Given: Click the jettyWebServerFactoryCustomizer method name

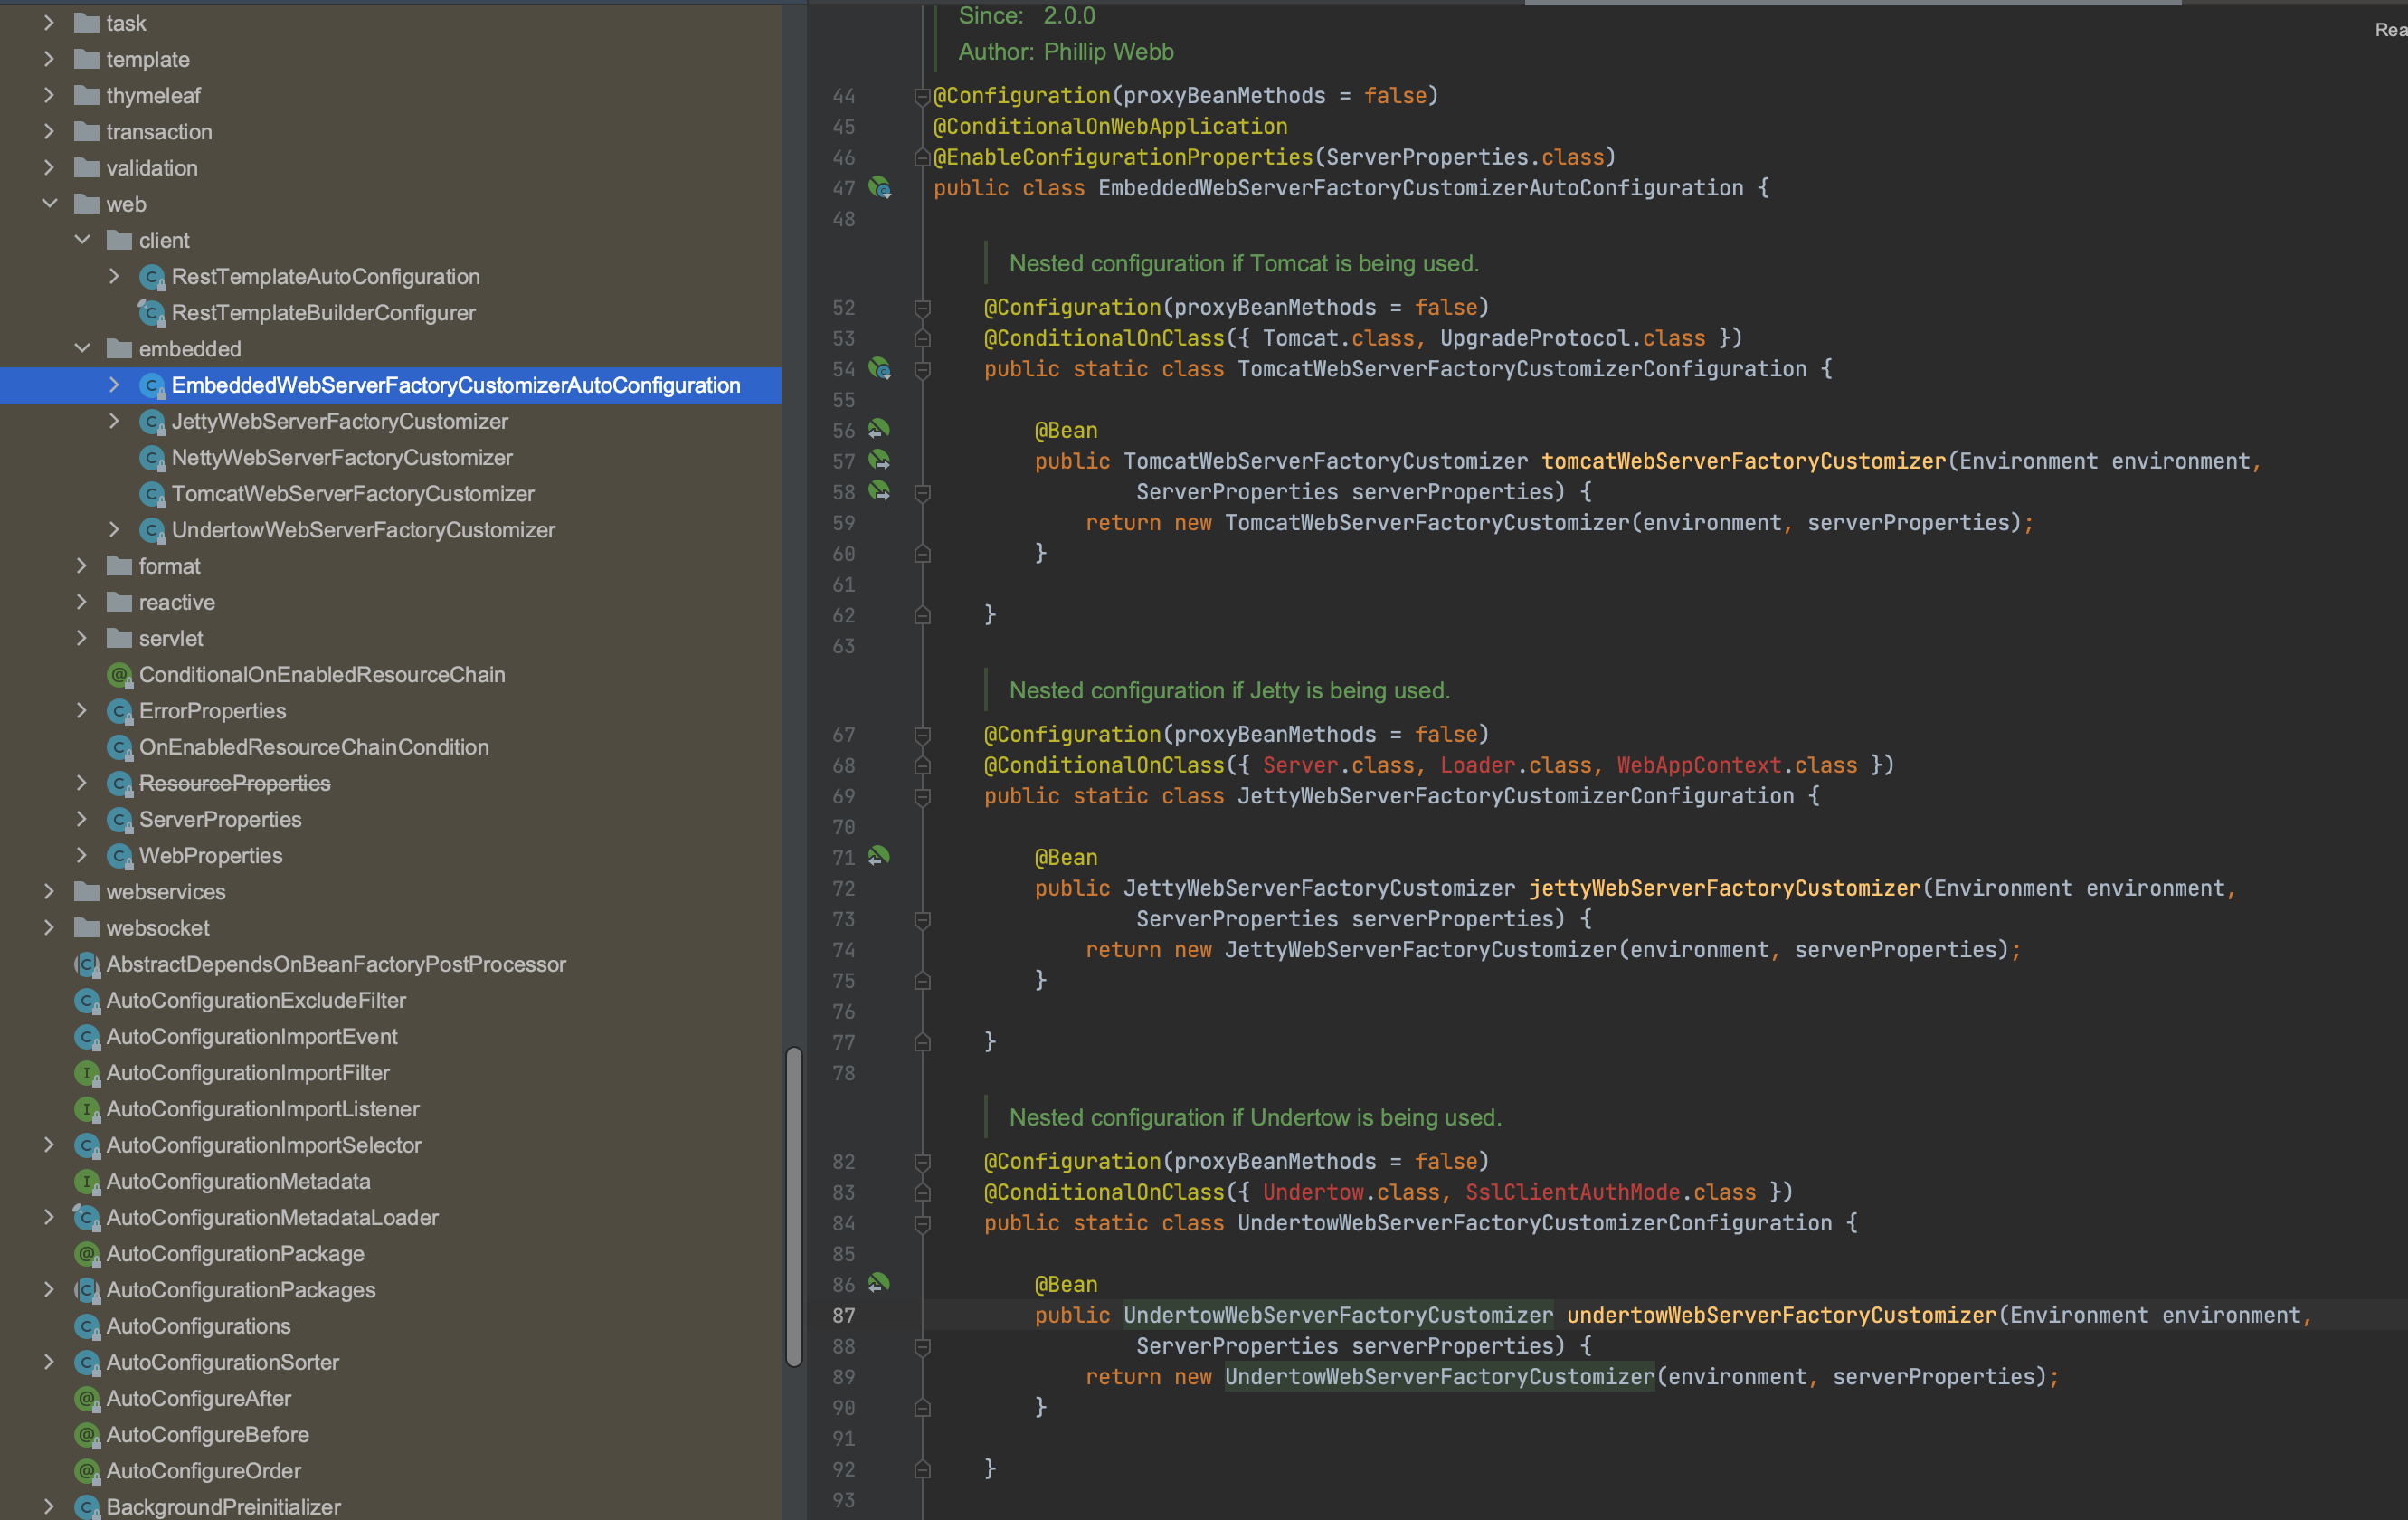Looking at the screenshot, I should coord(1725,889).
